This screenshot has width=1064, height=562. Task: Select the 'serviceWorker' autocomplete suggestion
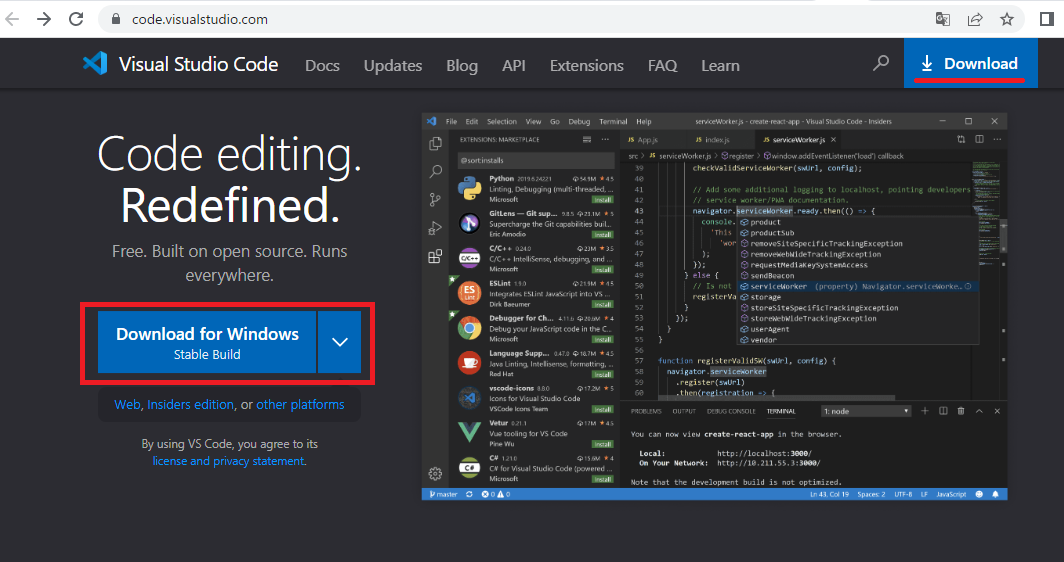858,286
